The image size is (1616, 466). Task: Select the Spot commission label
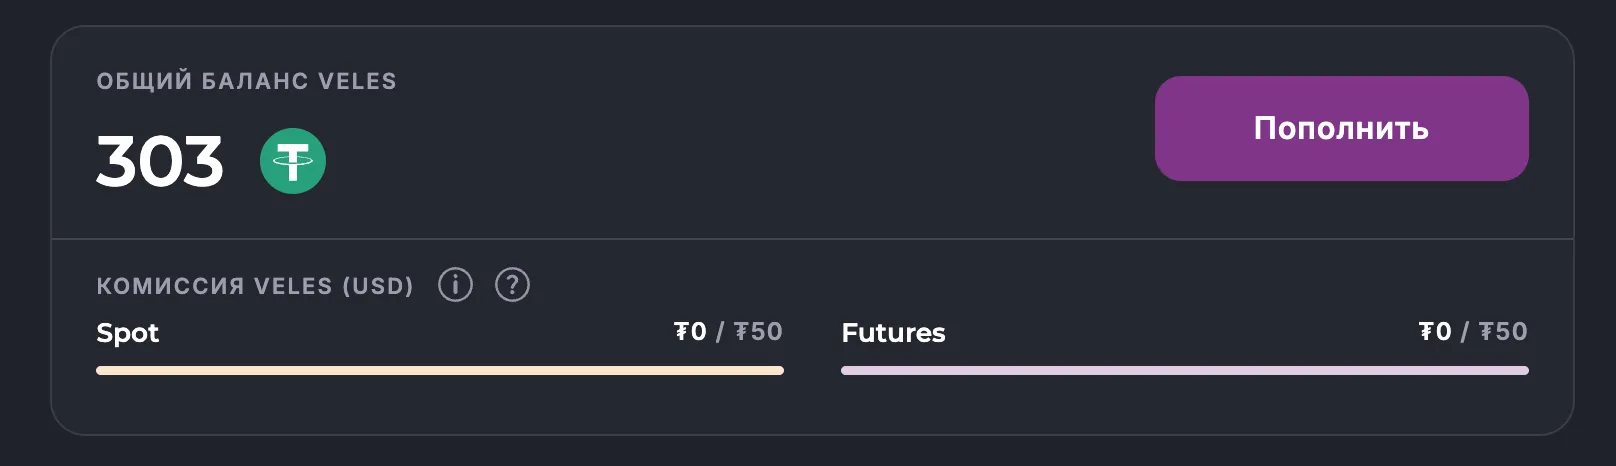tap(128, 333)
